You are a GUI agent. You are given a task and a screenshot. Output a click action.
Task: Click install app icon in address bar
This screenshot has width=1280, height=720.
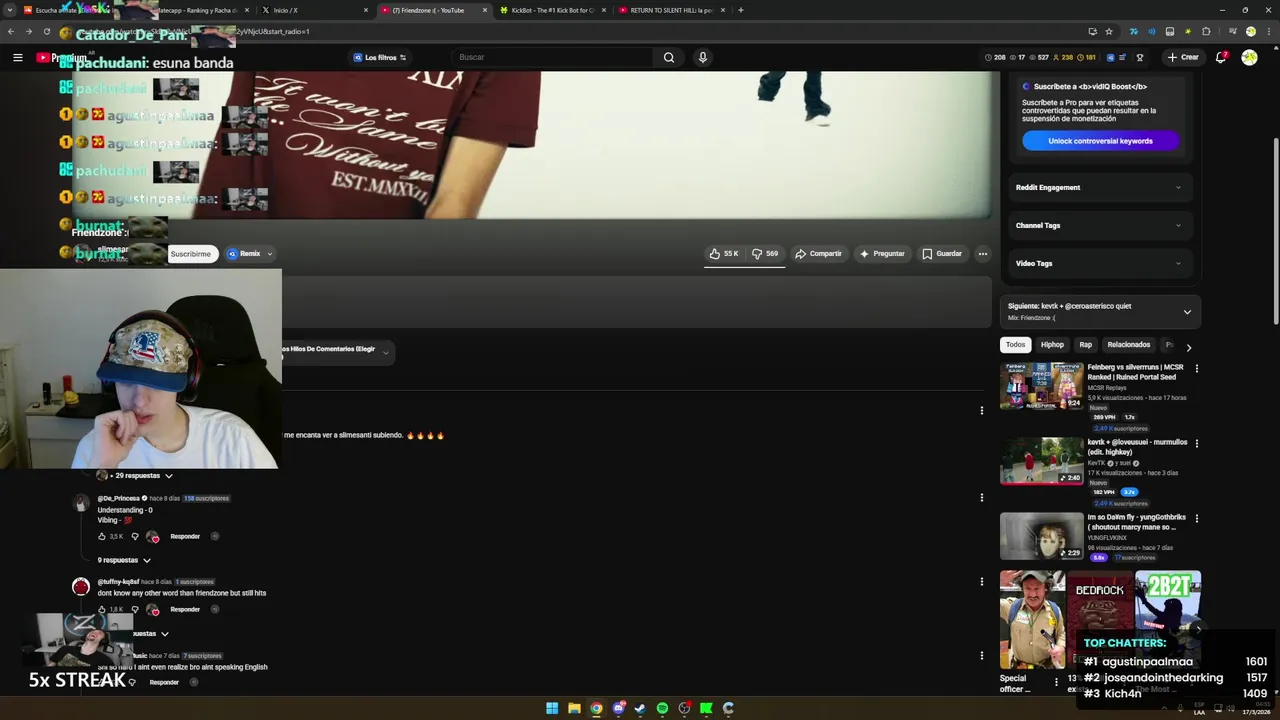coord(1092,31)
